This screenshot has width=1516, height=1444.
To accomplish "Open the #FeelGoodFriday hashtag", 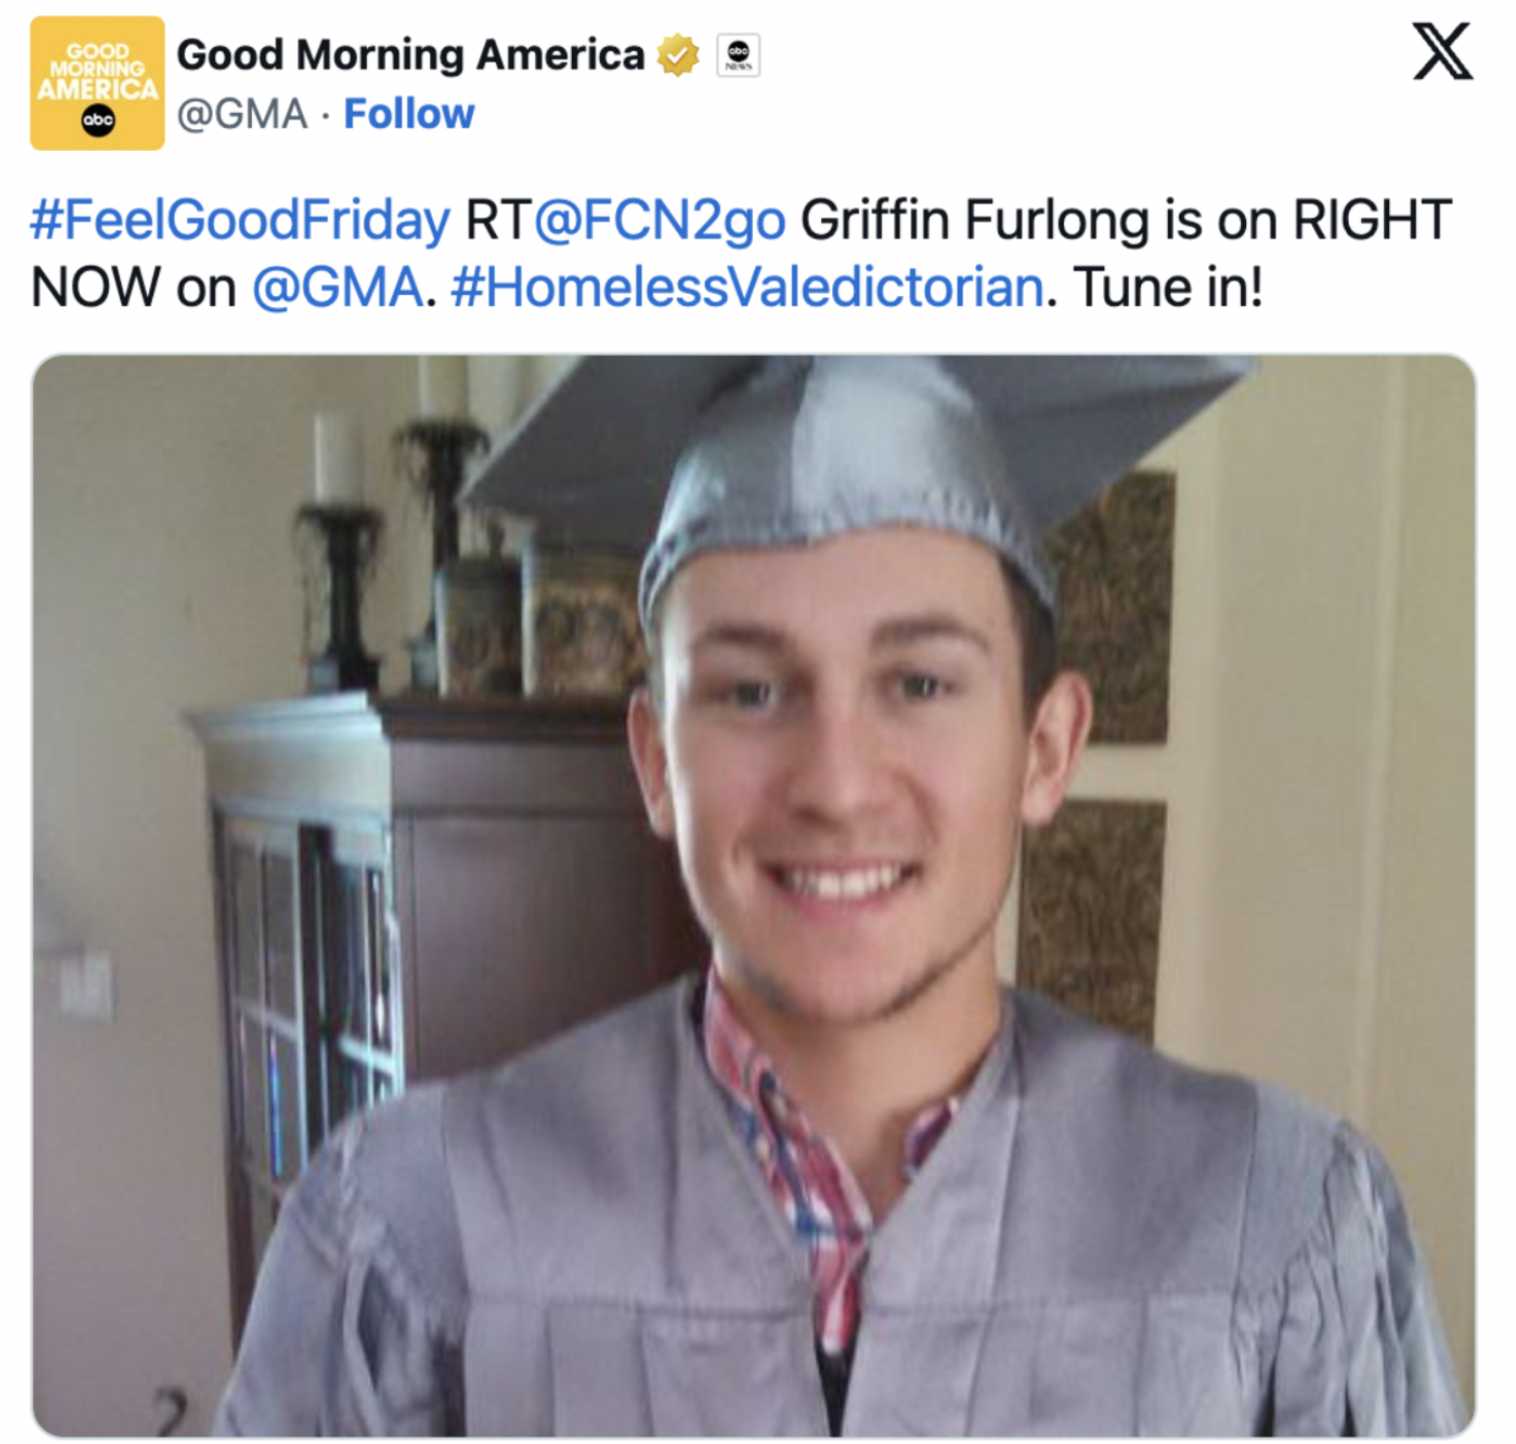I will pos(240,221).
